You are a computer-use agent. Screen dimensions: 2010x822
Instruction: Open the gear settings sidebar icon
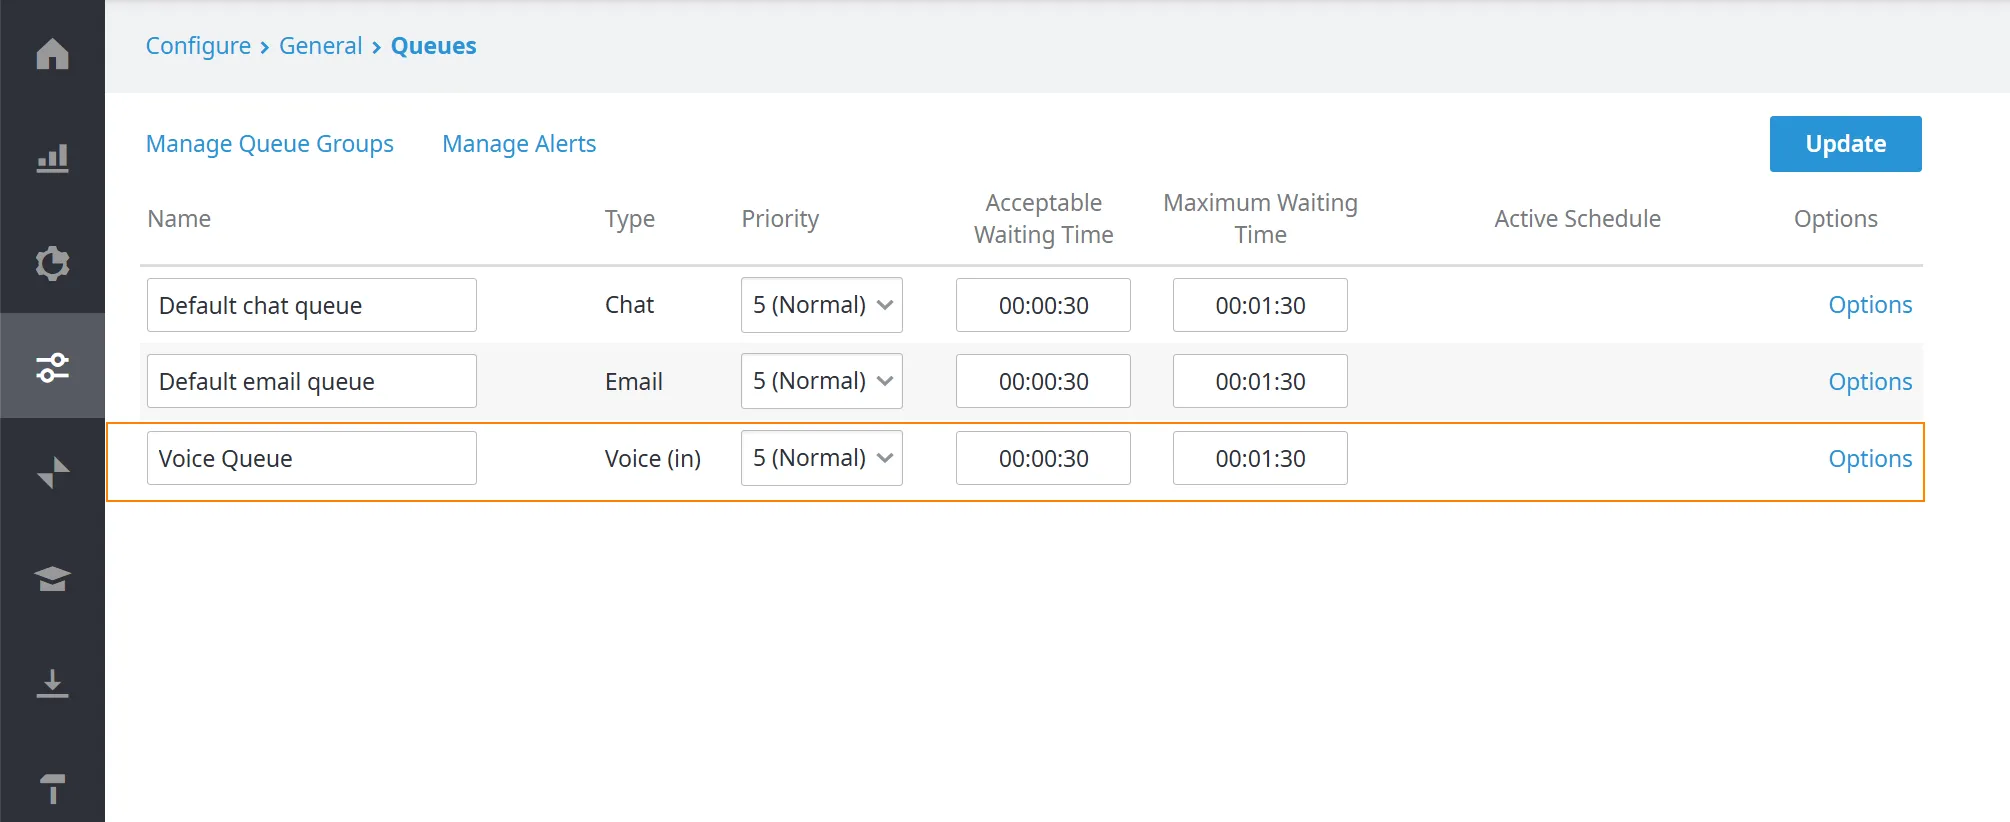click(52, 263)
